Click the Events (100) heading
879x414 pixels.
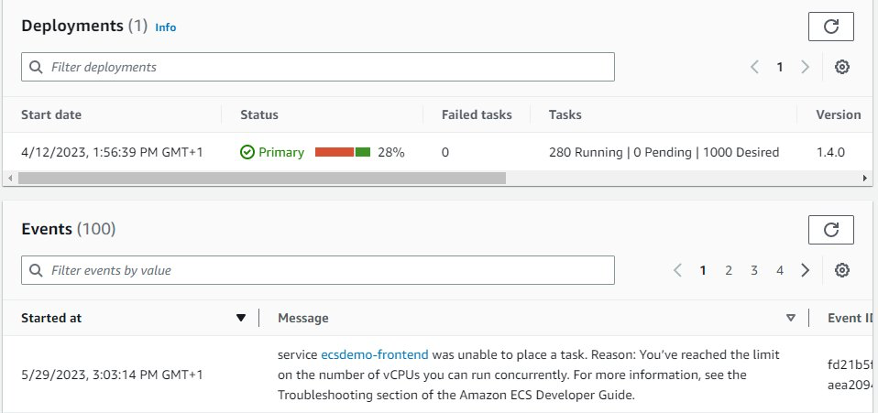click(x=68, y=229)
